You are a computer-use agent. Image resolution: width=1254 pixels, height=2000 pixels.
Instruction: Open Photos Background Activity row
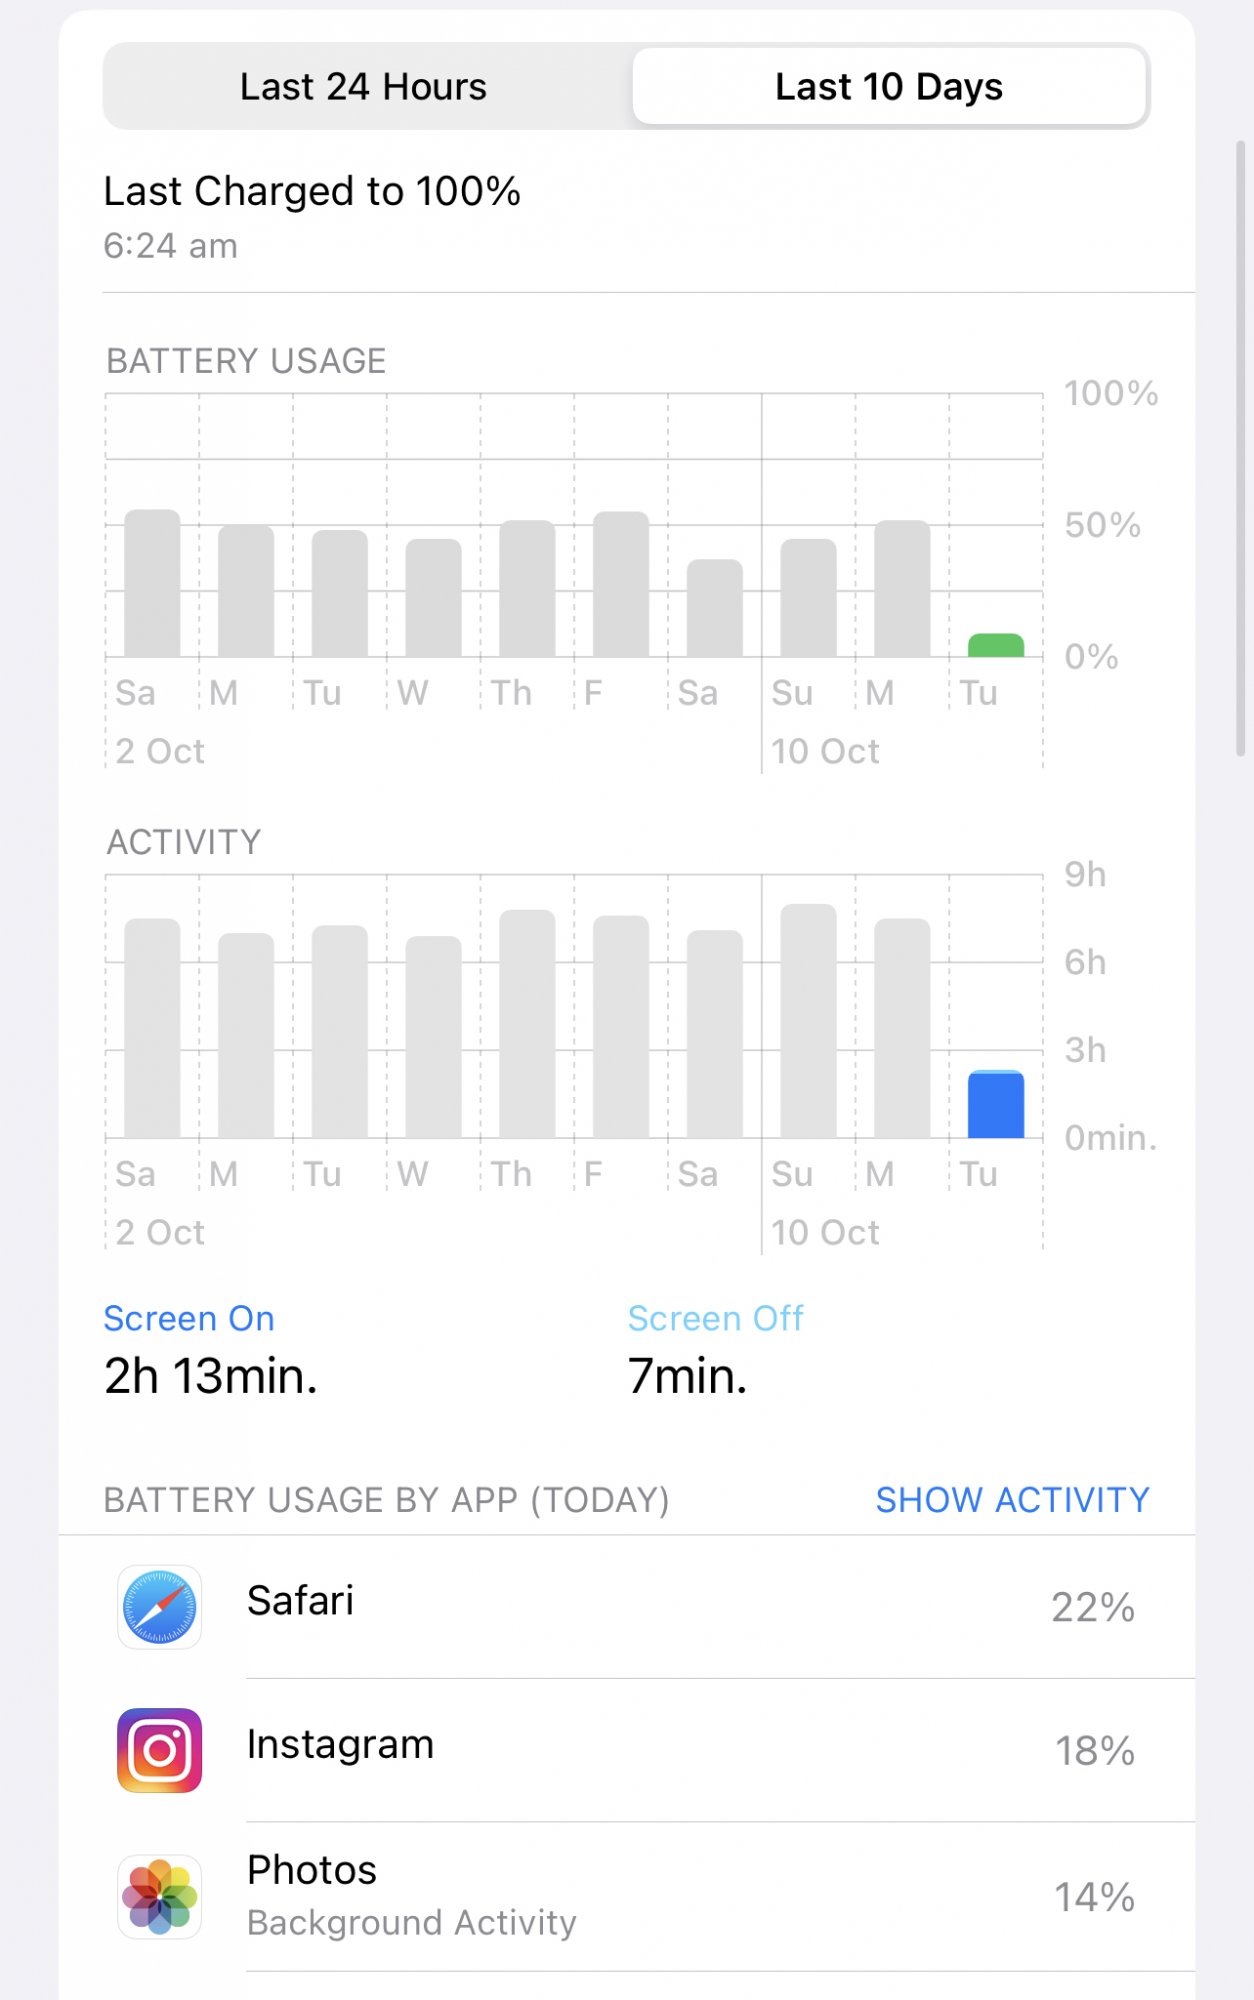click(627, 1897)
